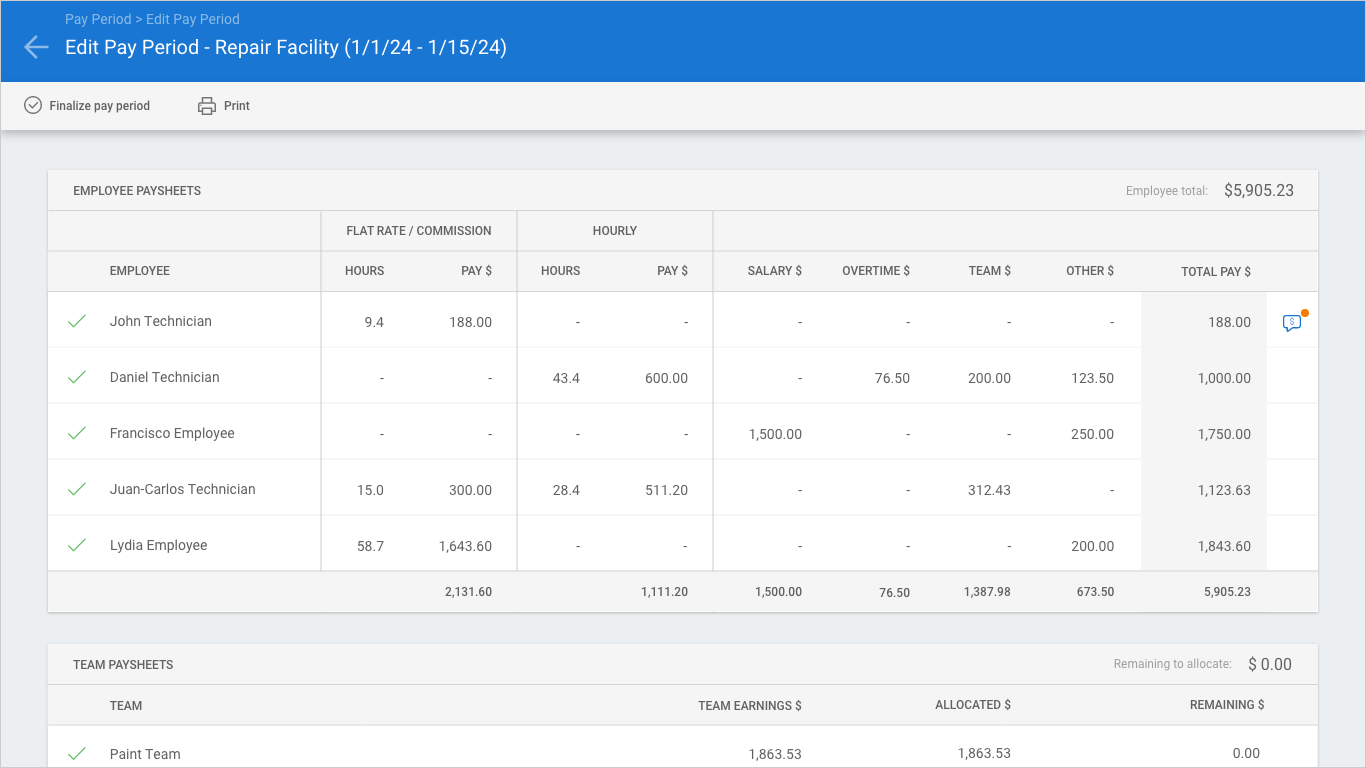Image resolution: width=1366 pixels, height=768 pixels.
Task: Click the green checkmark beside Paint Team
Action: 76,754
